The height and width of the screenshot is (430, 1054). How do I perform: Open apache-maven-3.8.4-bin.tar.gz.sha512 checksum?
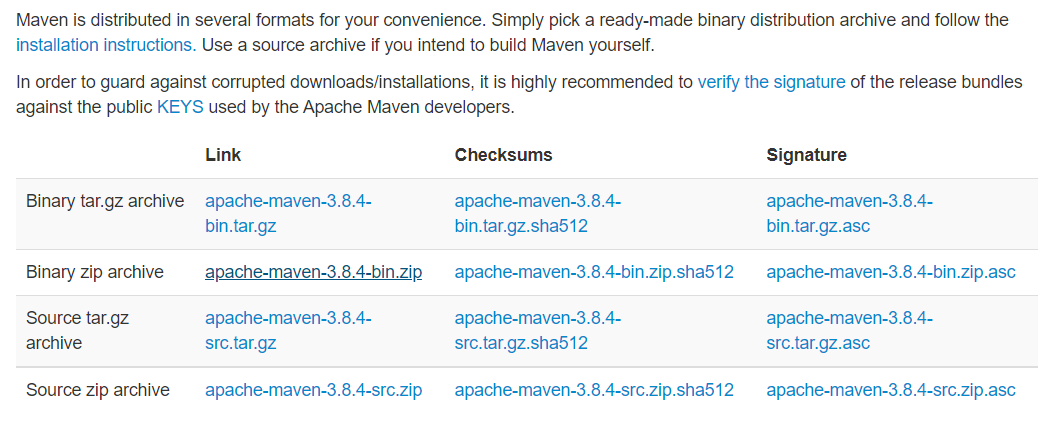pyautogui.click(x=538, y=213)
